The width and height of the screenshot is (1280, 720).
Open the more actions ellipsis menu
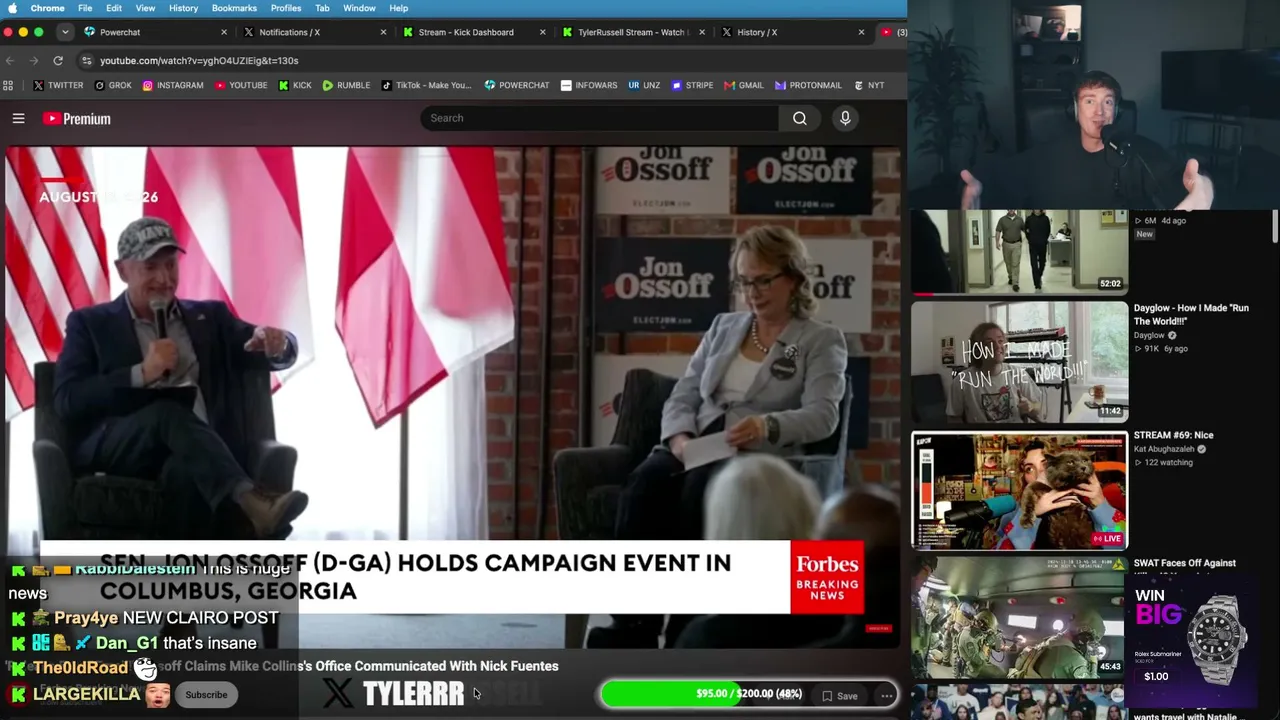click(x=886, y=696)
